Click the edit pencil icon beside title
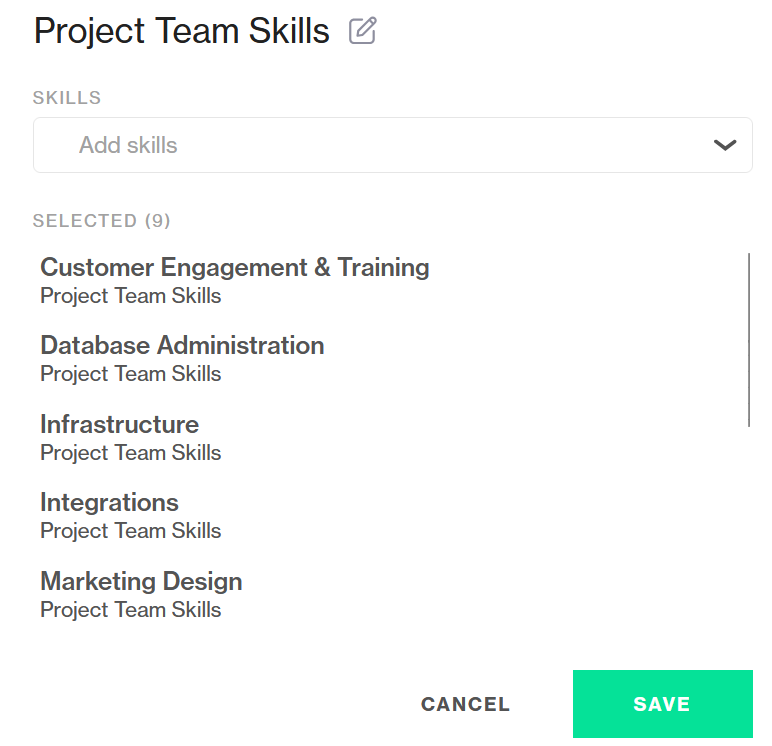Viewport: 772px width, 746px height. point(363,31)
